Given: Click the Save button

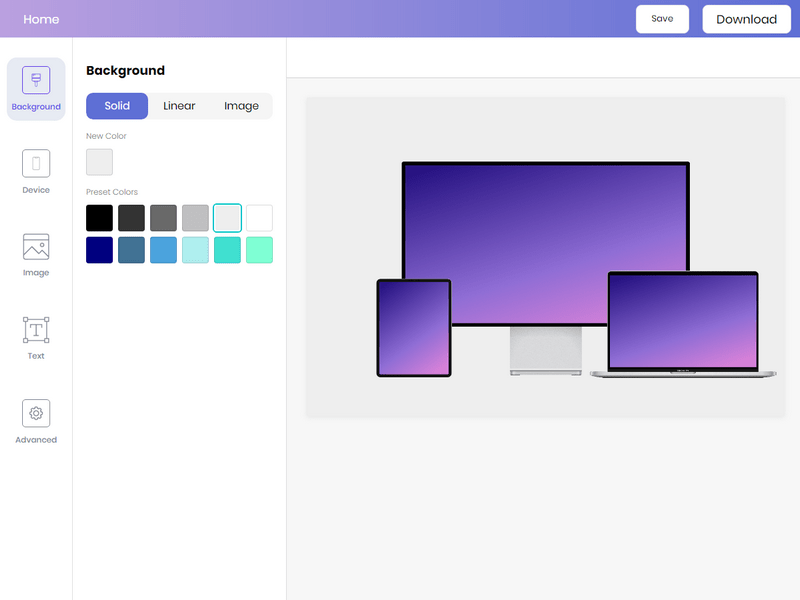Looking at the screenshot, I should coord(662,19).
